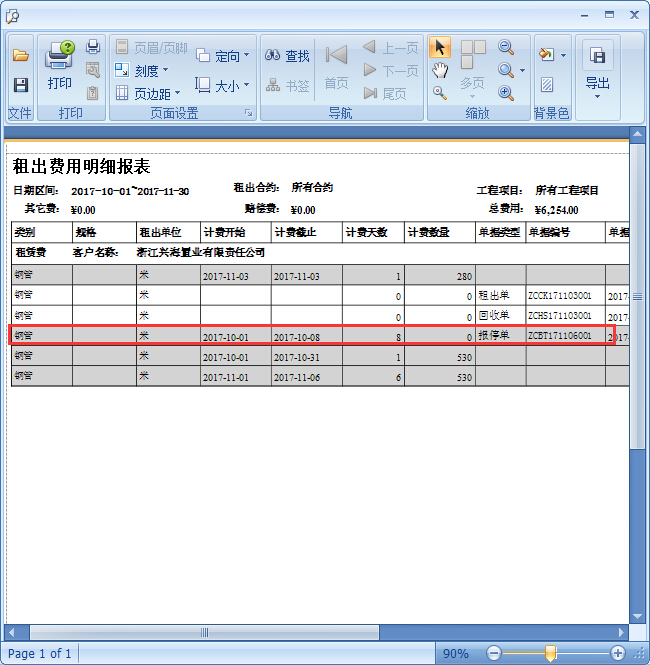Screen dimensions: 650x665
Task: Click the 查找 find button
Action: tap(288, 56)
